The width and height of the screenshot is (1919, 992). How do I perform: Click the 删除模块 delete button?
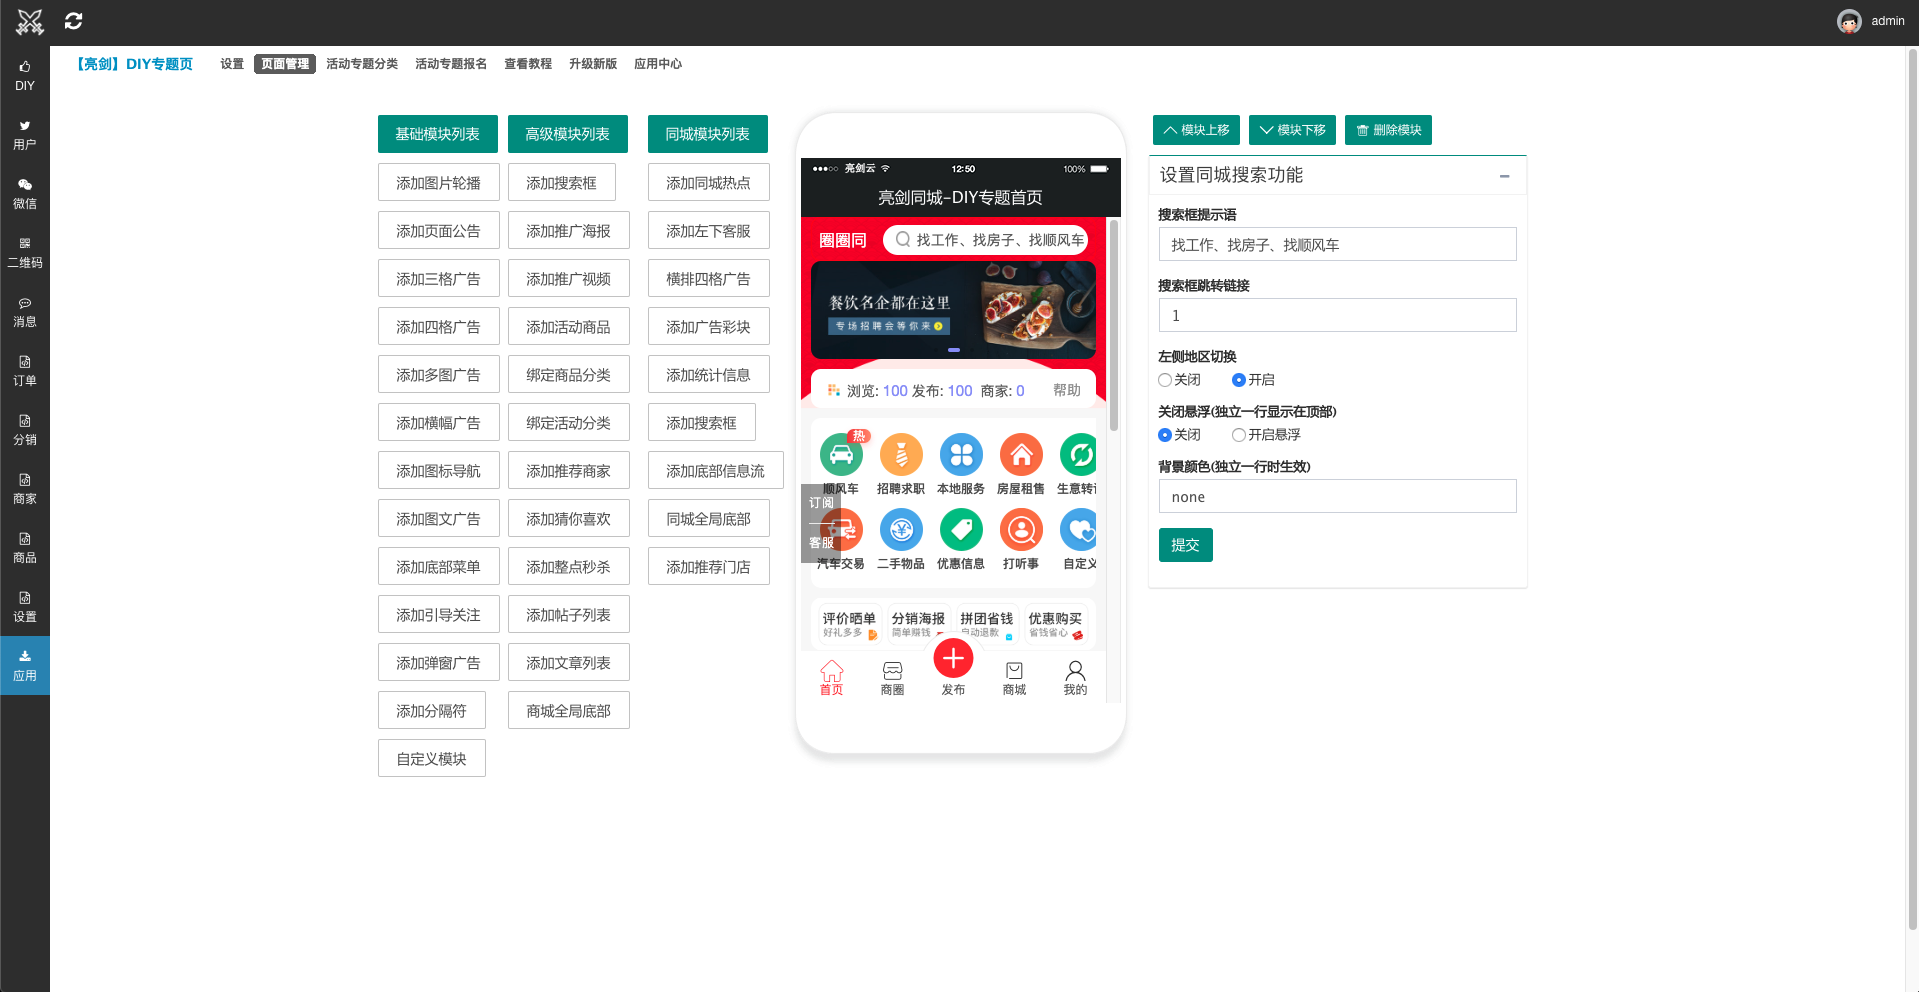pyautogui.click(x=1388, y=130)
